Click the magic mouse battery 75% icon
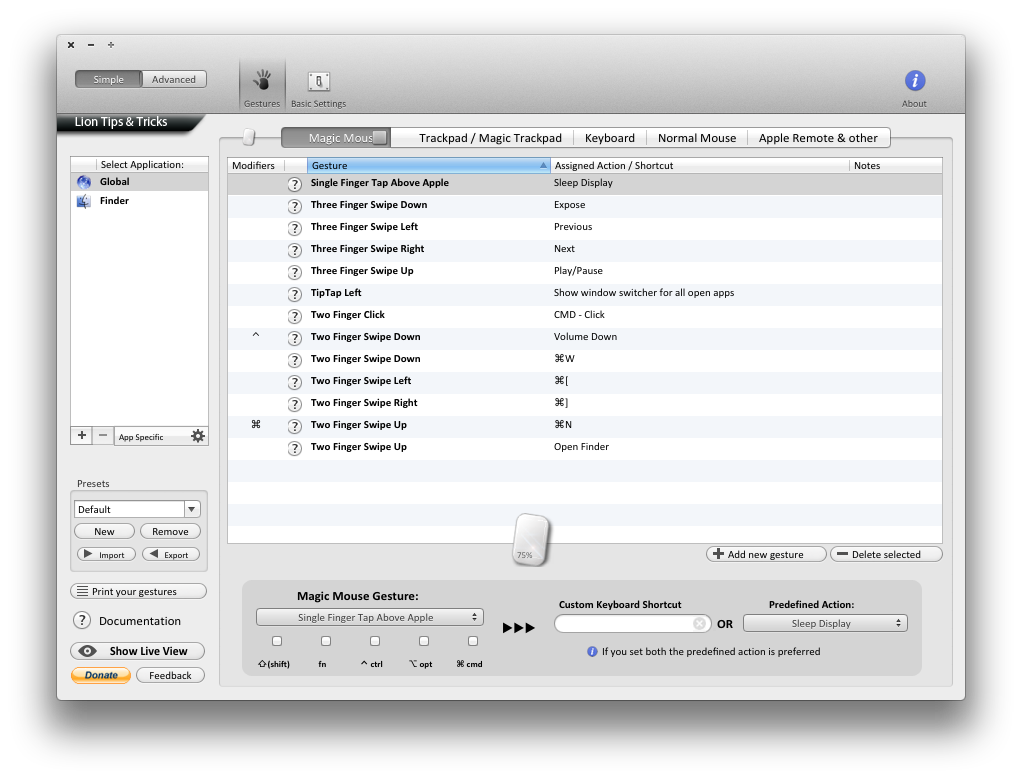The image size is (1022, 779). pyautogui.click(x=531, y=540)
